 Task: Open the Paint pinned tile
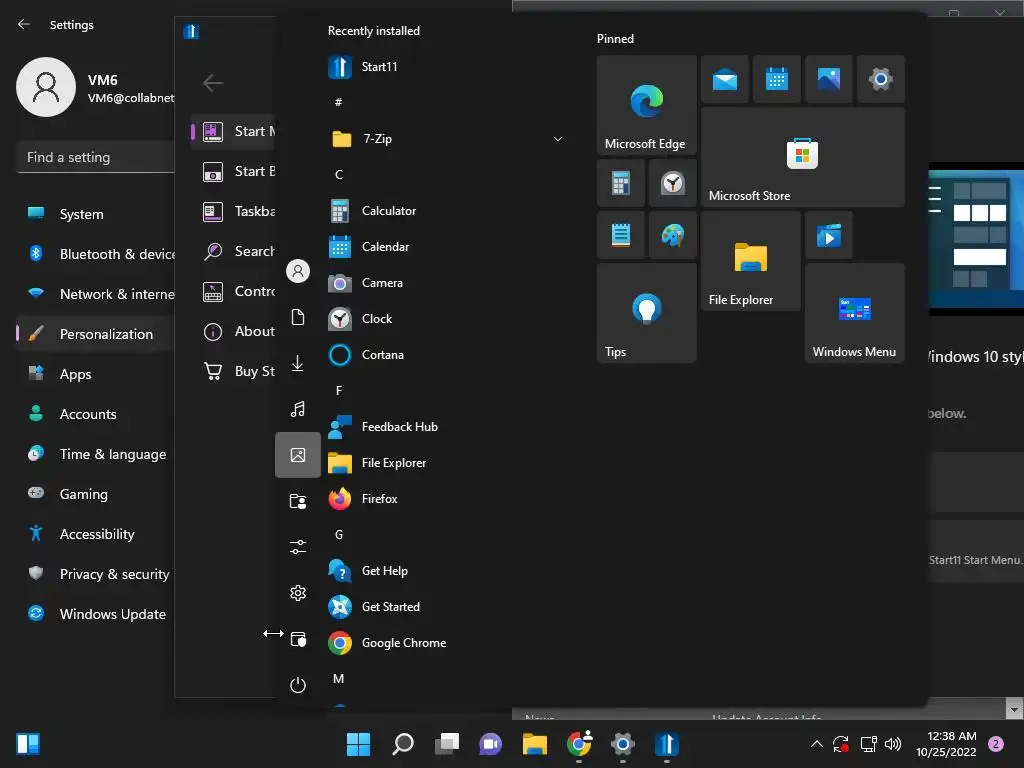pos(673,235)
